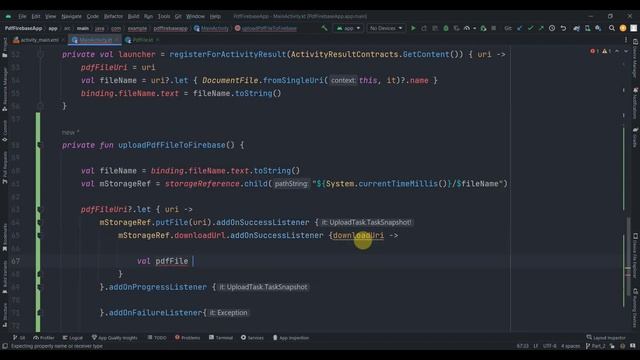Image resolution: width=640 pixels, height=360 pixels.
Task: Open the Run menu
Action: [x=148, y=16]
